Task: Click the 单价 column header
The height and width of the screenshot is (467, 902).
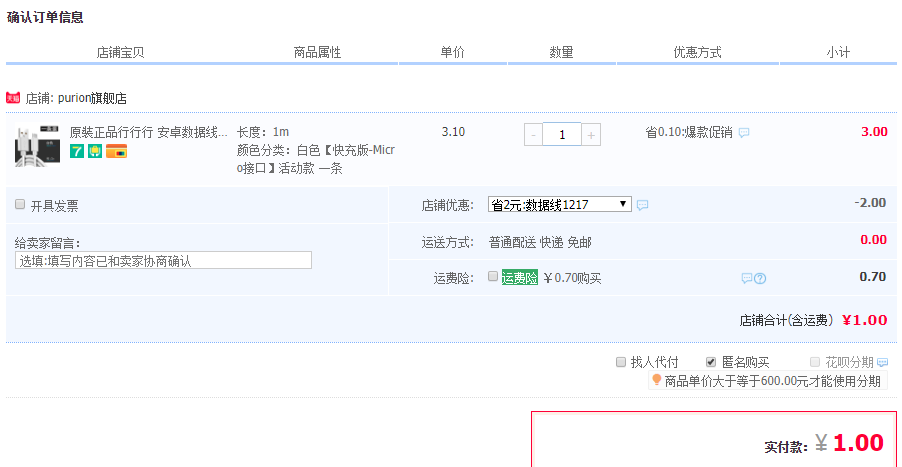Action: (453, 53)
